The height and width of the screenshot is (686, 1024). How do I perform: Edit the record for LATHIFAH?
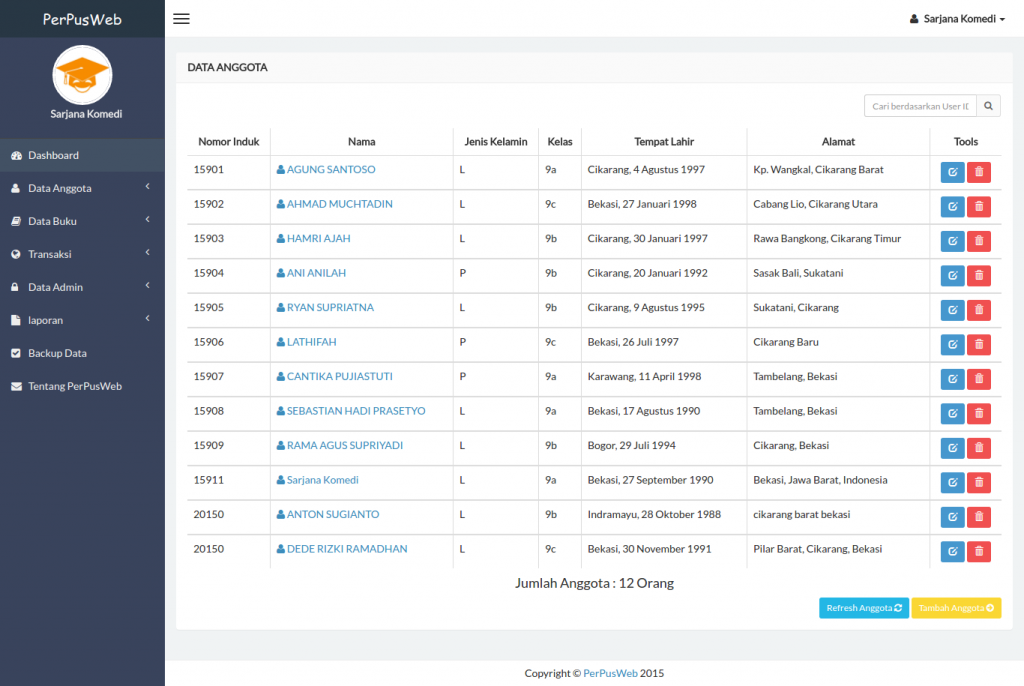952,344
